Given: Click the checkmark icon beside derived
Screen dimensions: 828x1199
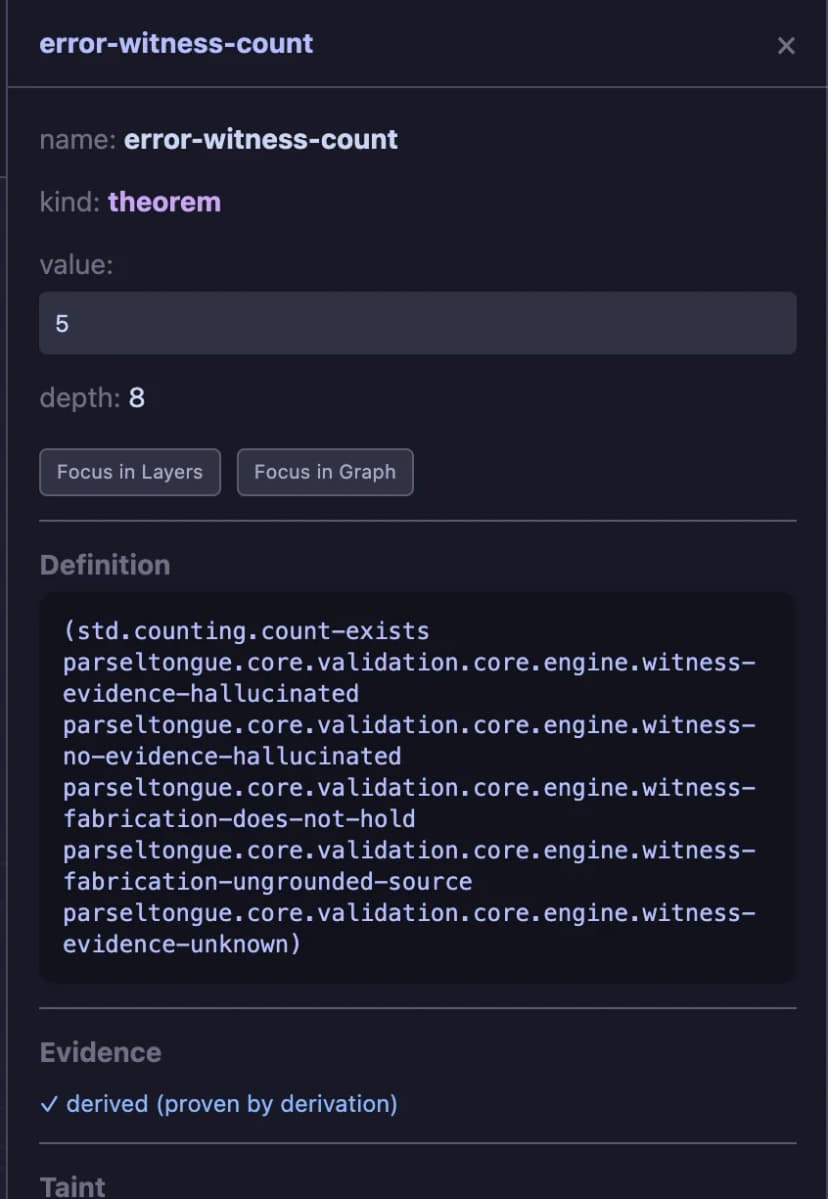Looking at the screenshot, I should point(49,1104).
